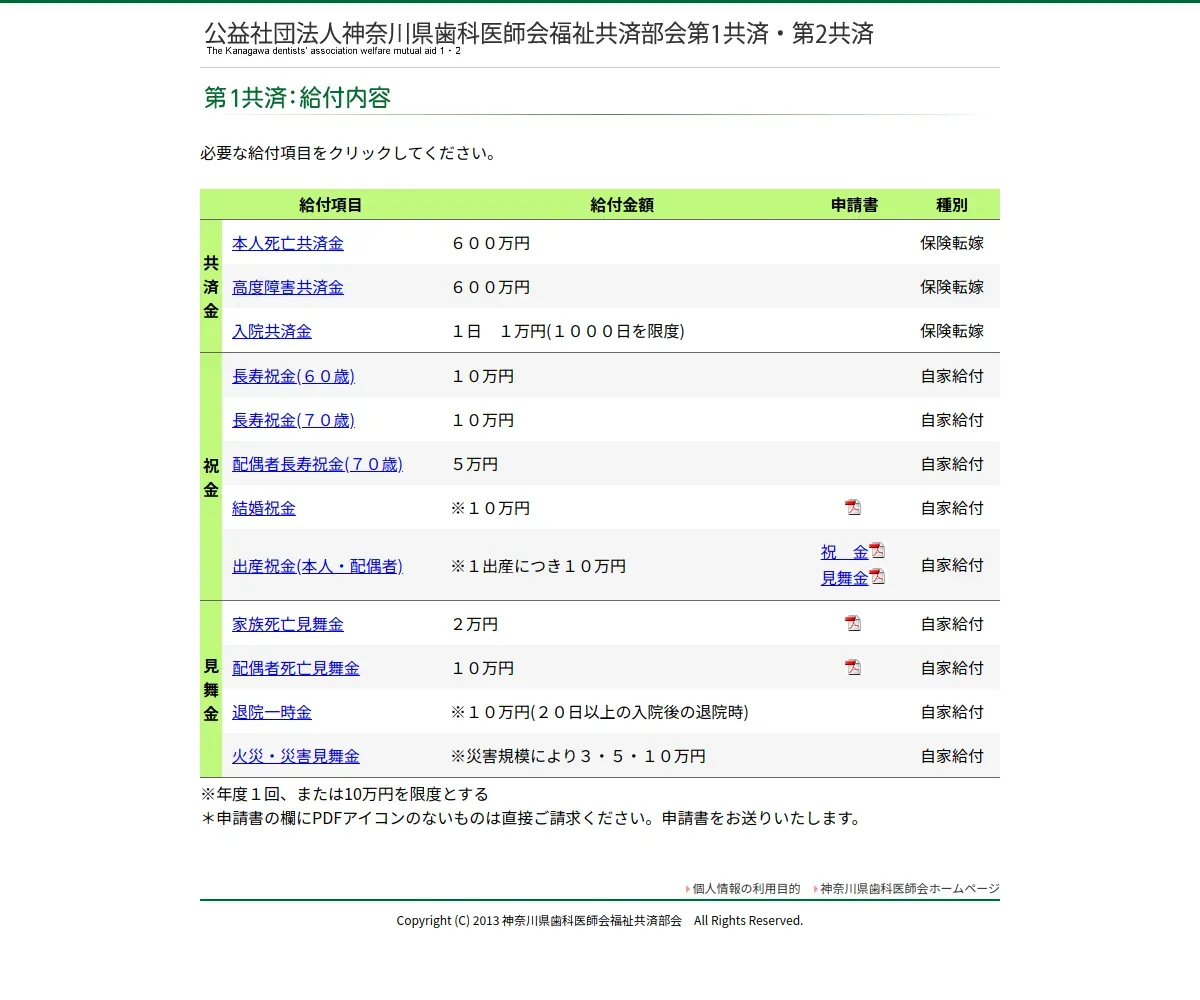Open the 家族死亡見舞金 application PDF icon
Image resolution: width=1200 pixels, height=1000 pixels.
tap(853, 623)
